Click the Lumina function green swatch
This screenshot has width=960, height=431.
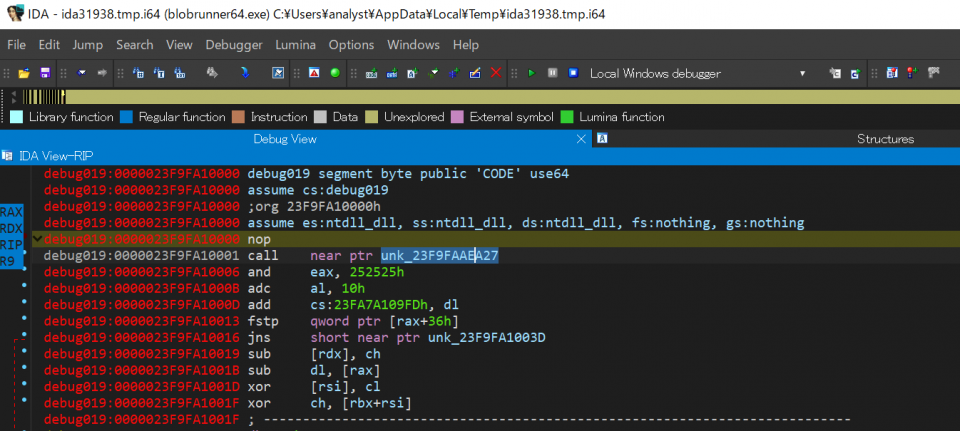click(x=567, y=117)
